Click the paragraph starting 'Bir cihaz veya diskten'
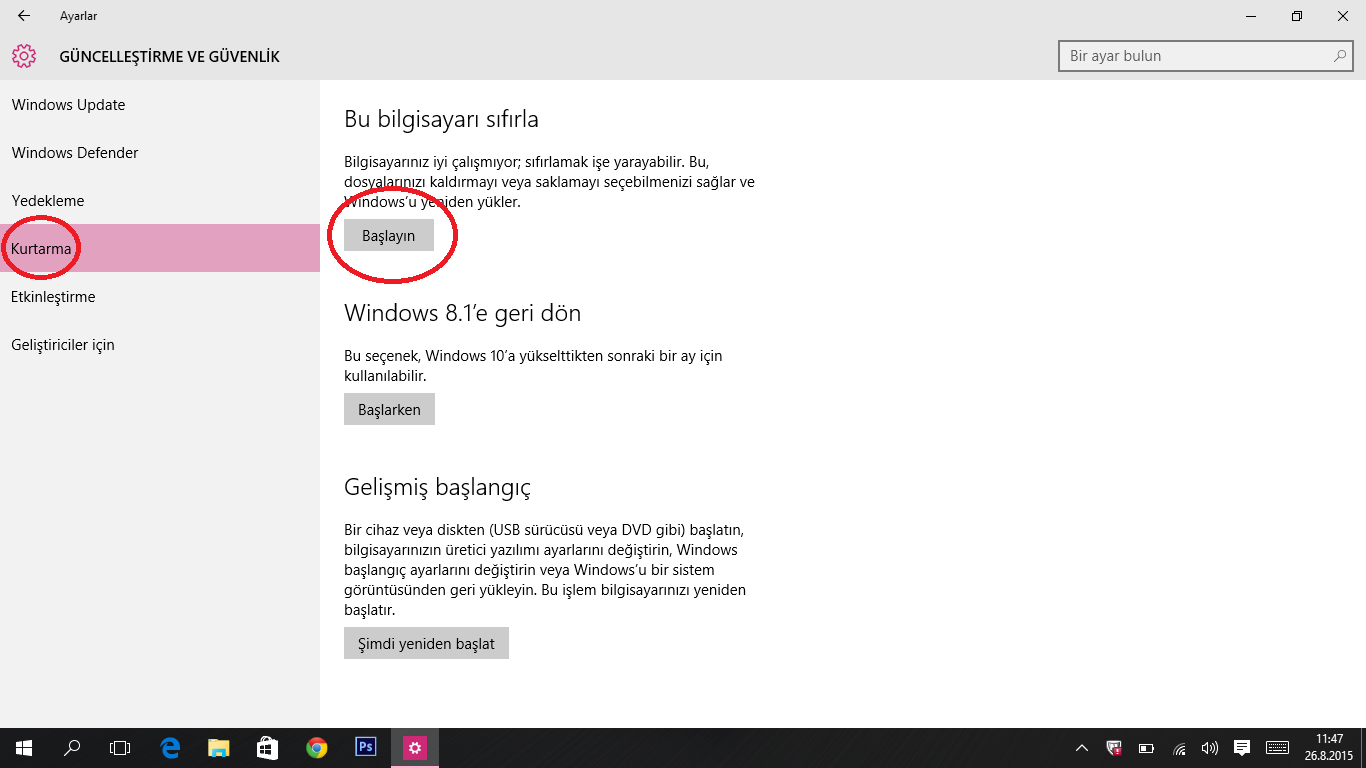Viewport: 1366px width, 768px height. coord(545,570)
